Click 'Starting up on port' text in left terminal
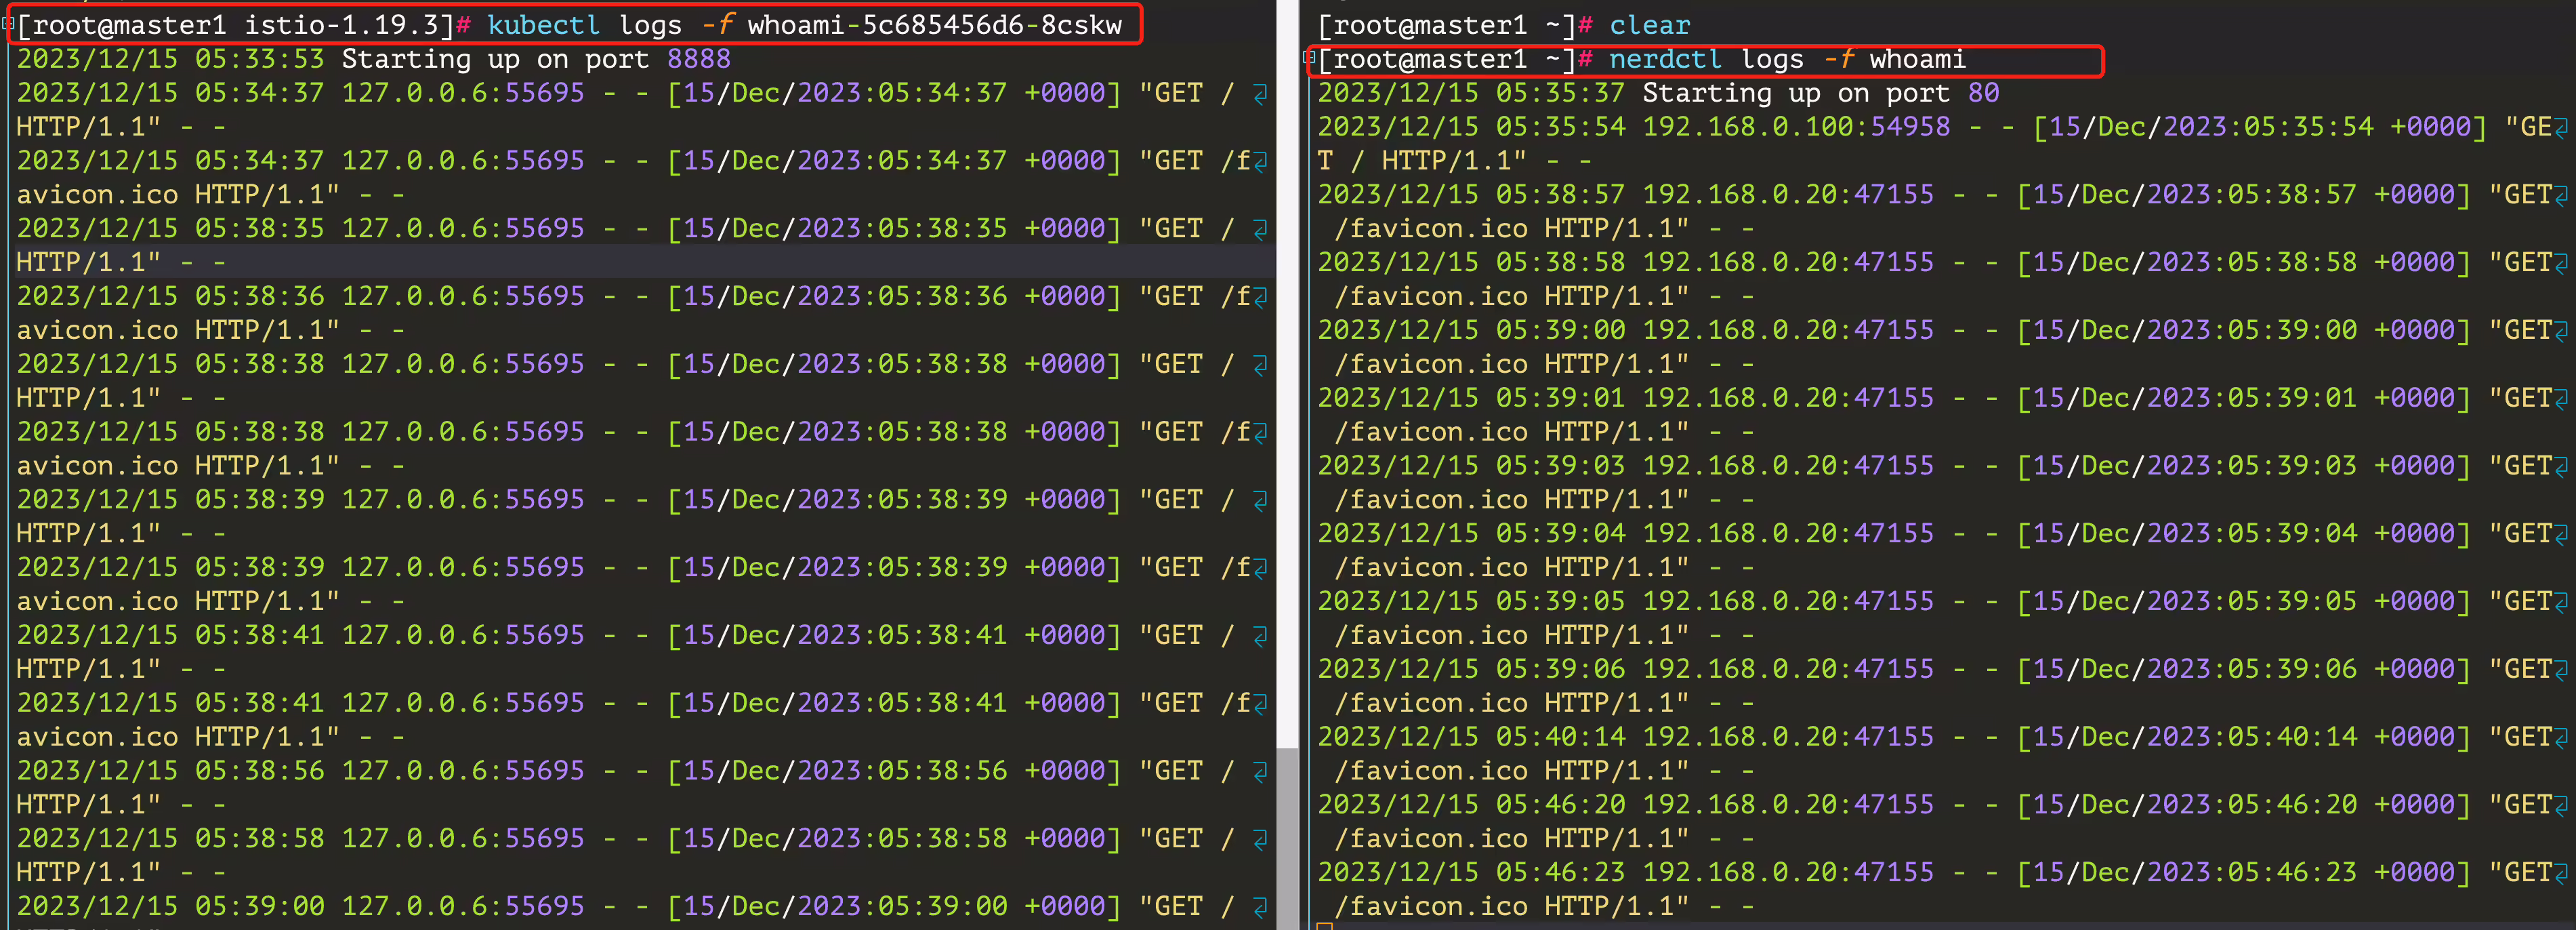 point(495,59)
